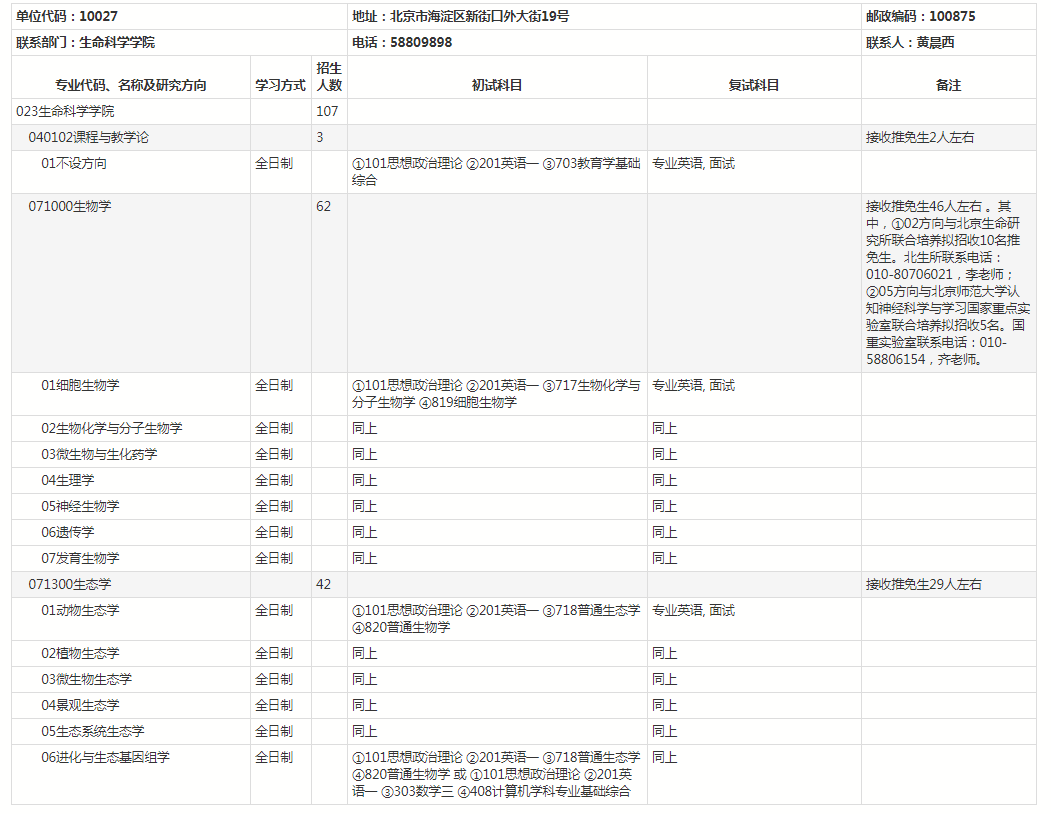Click the 02生物化学与分子生物学 direction
The height and width of the screenshot is (814, 1051).
tap(112, 428)
